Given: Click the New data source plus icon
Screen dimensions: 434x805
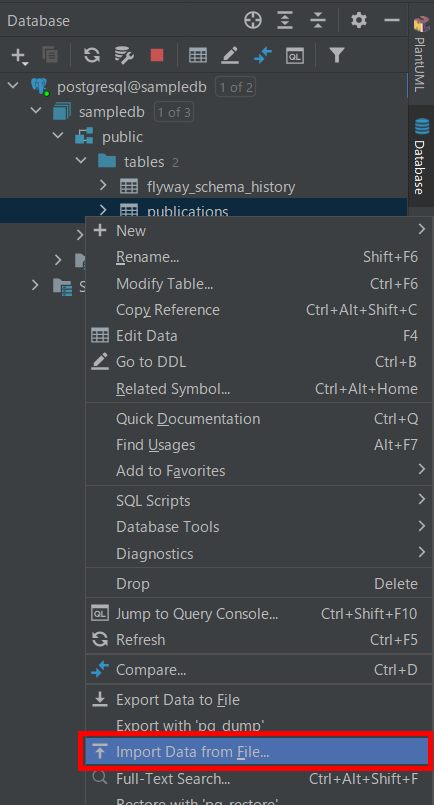Looking at the screenshot, I should point(19,55).
